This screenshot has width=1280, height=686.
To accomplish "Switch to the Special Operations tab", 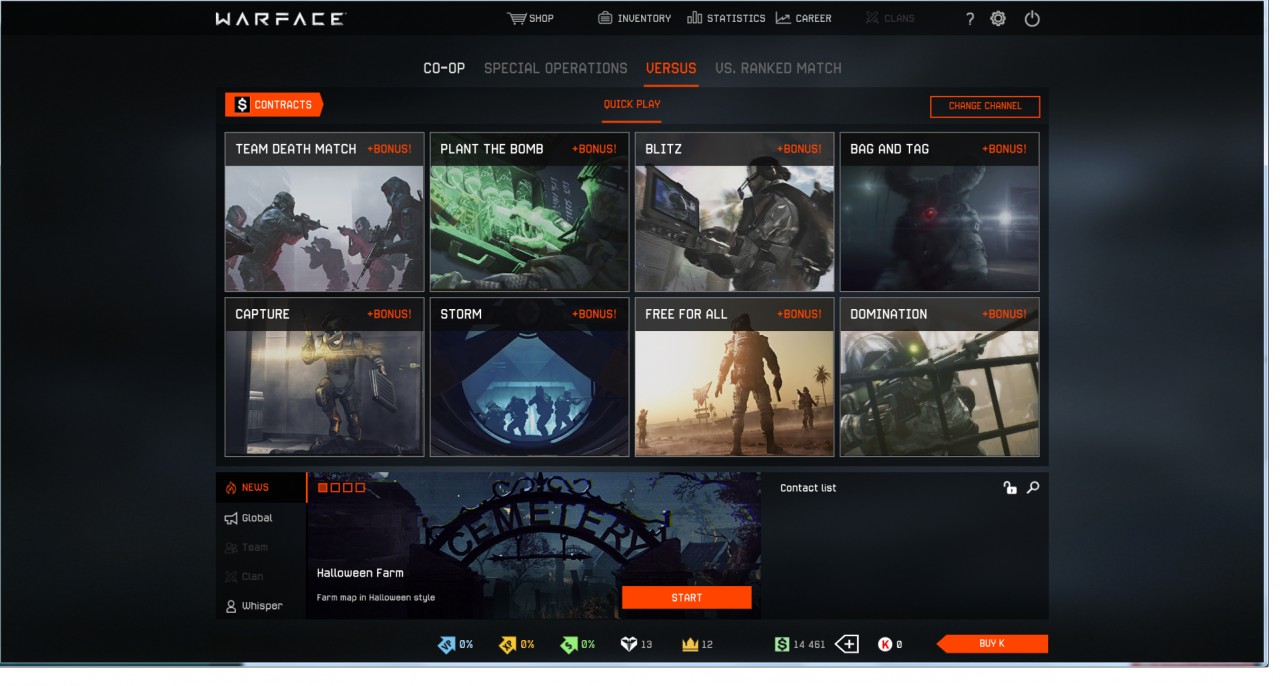I will pyautogui.click(x=556, y=68).
